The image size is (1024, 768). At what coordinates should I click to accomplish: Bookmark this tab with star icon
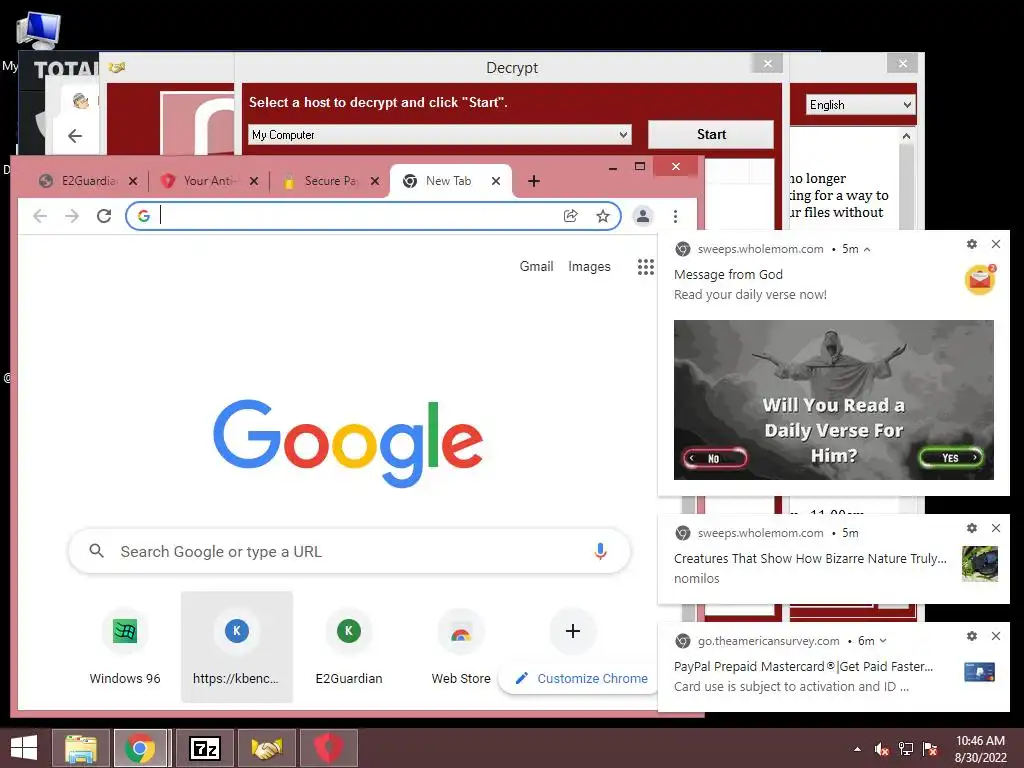(603, 216)
